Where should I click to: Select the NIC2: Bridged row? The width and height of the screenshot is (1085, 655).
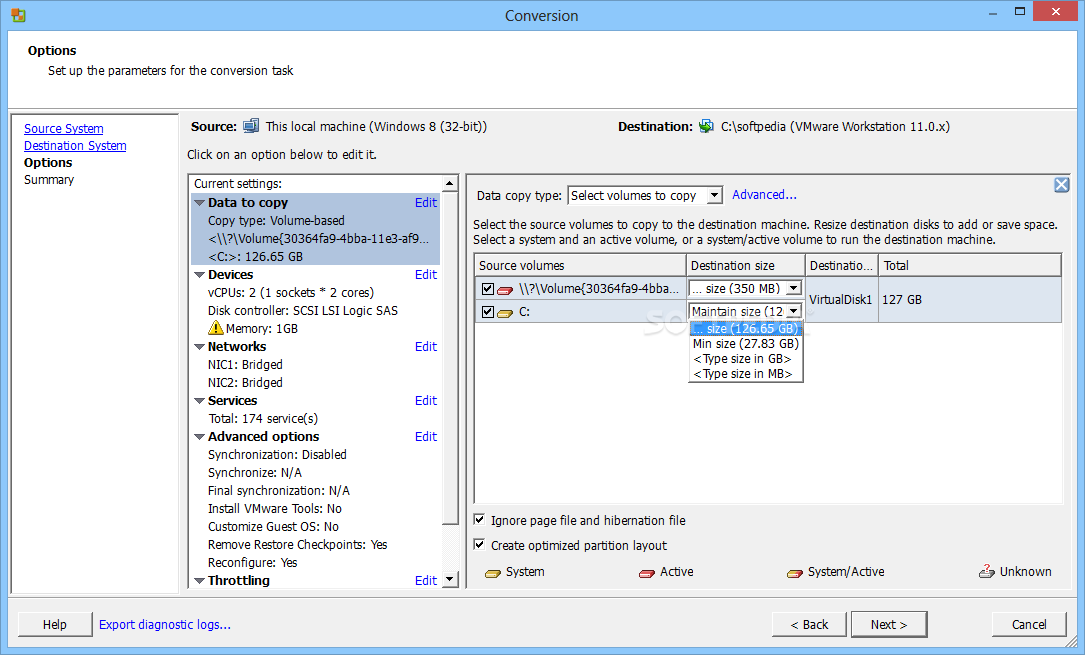316,382
